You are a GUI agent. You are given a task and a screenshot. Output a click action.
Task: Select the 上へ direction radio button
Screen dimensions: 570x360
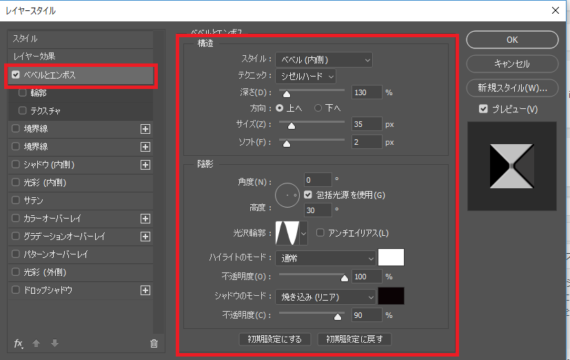pyautogui.click(x=280, y=108)
